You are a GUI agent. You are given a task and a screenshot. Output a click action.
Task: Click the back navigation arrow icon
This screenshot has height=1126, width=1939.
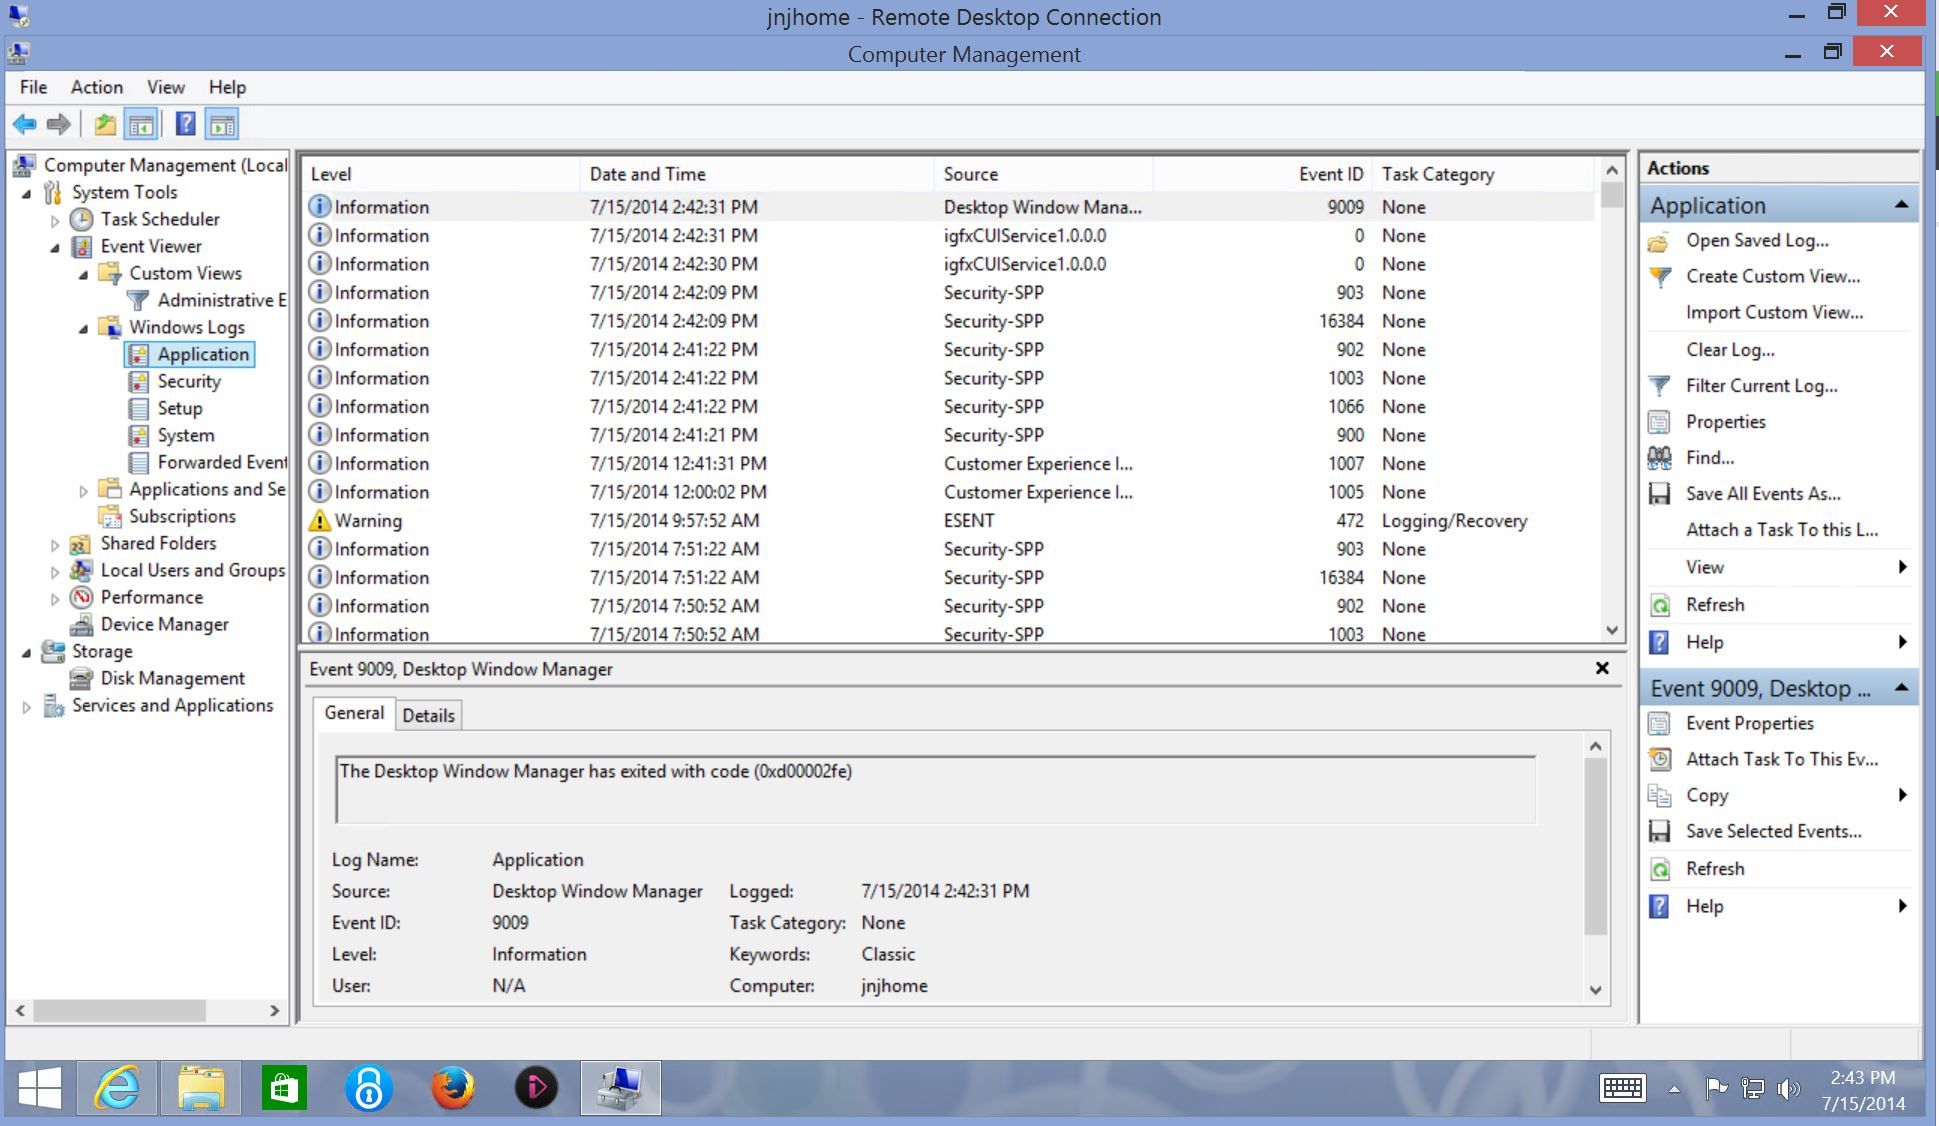coord(25,123)
